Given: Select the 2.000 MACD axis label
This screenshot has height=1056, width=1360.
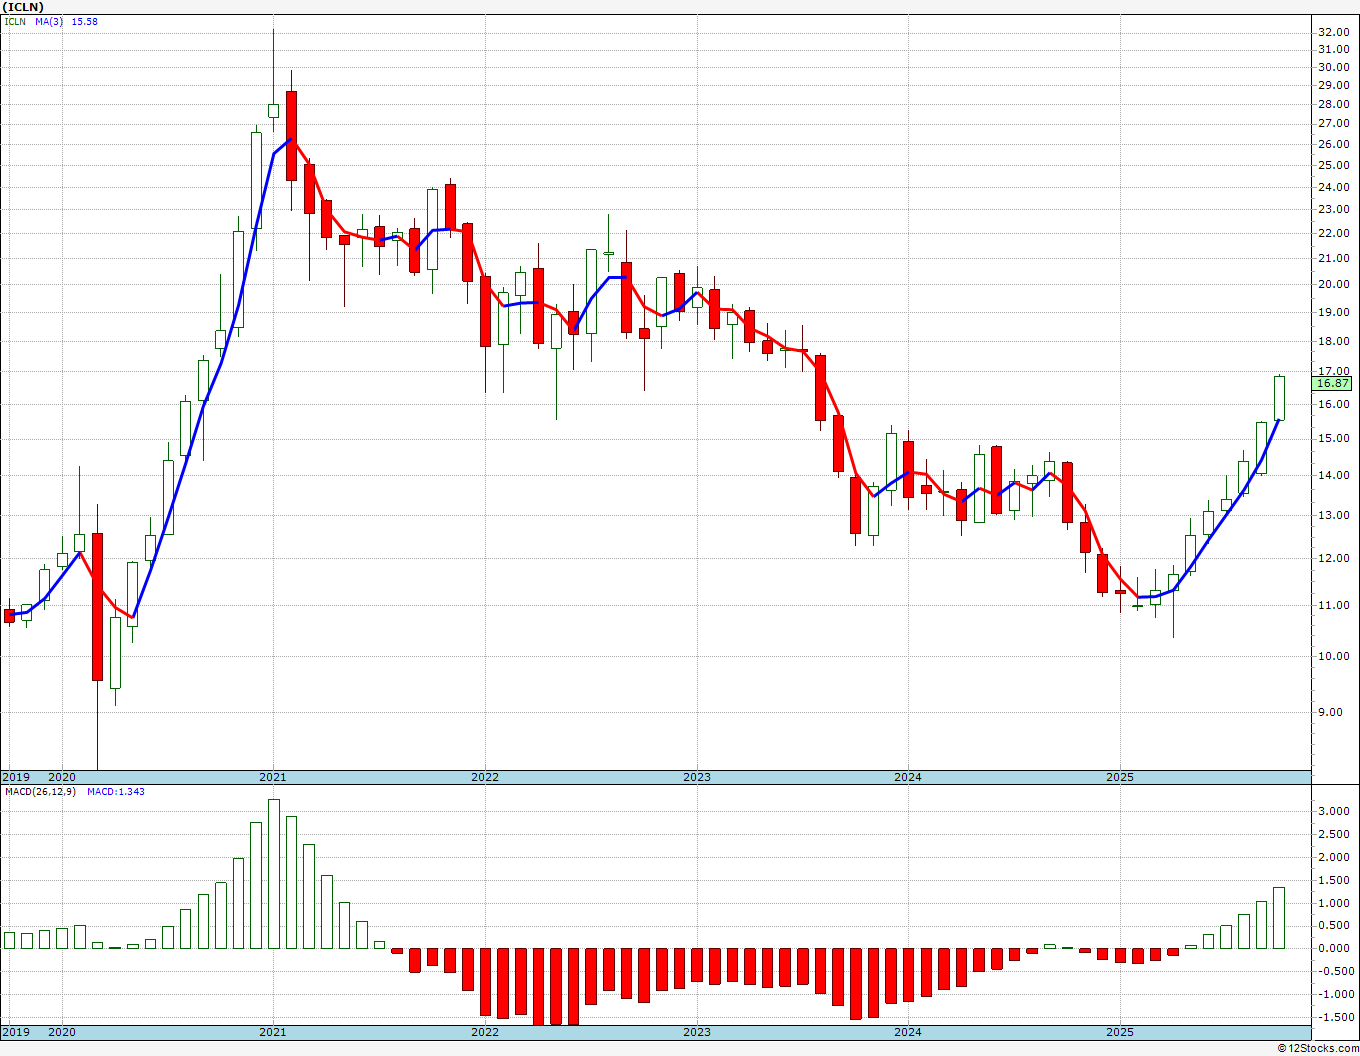Looking at the screenshot, I should (x=1333, y=857).
